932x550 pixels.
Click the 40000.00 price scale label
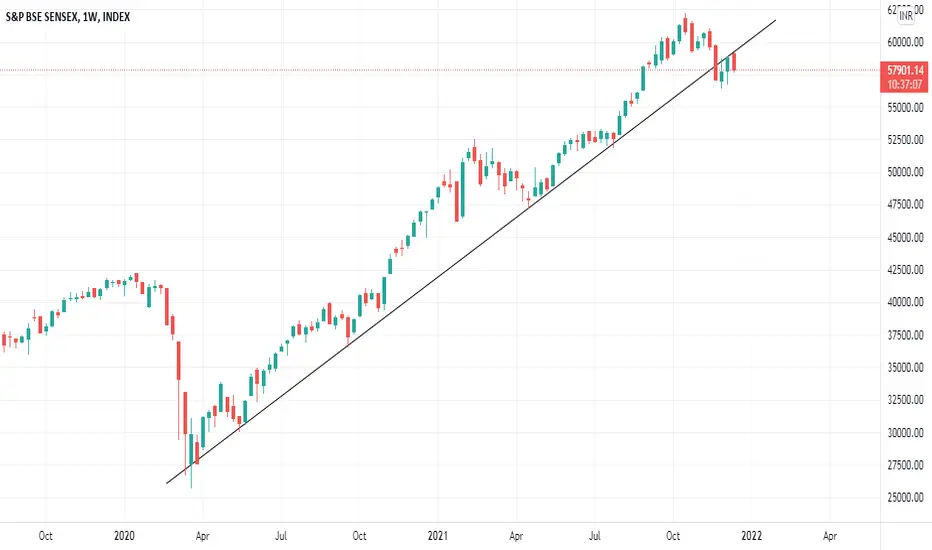pos(906,302)
